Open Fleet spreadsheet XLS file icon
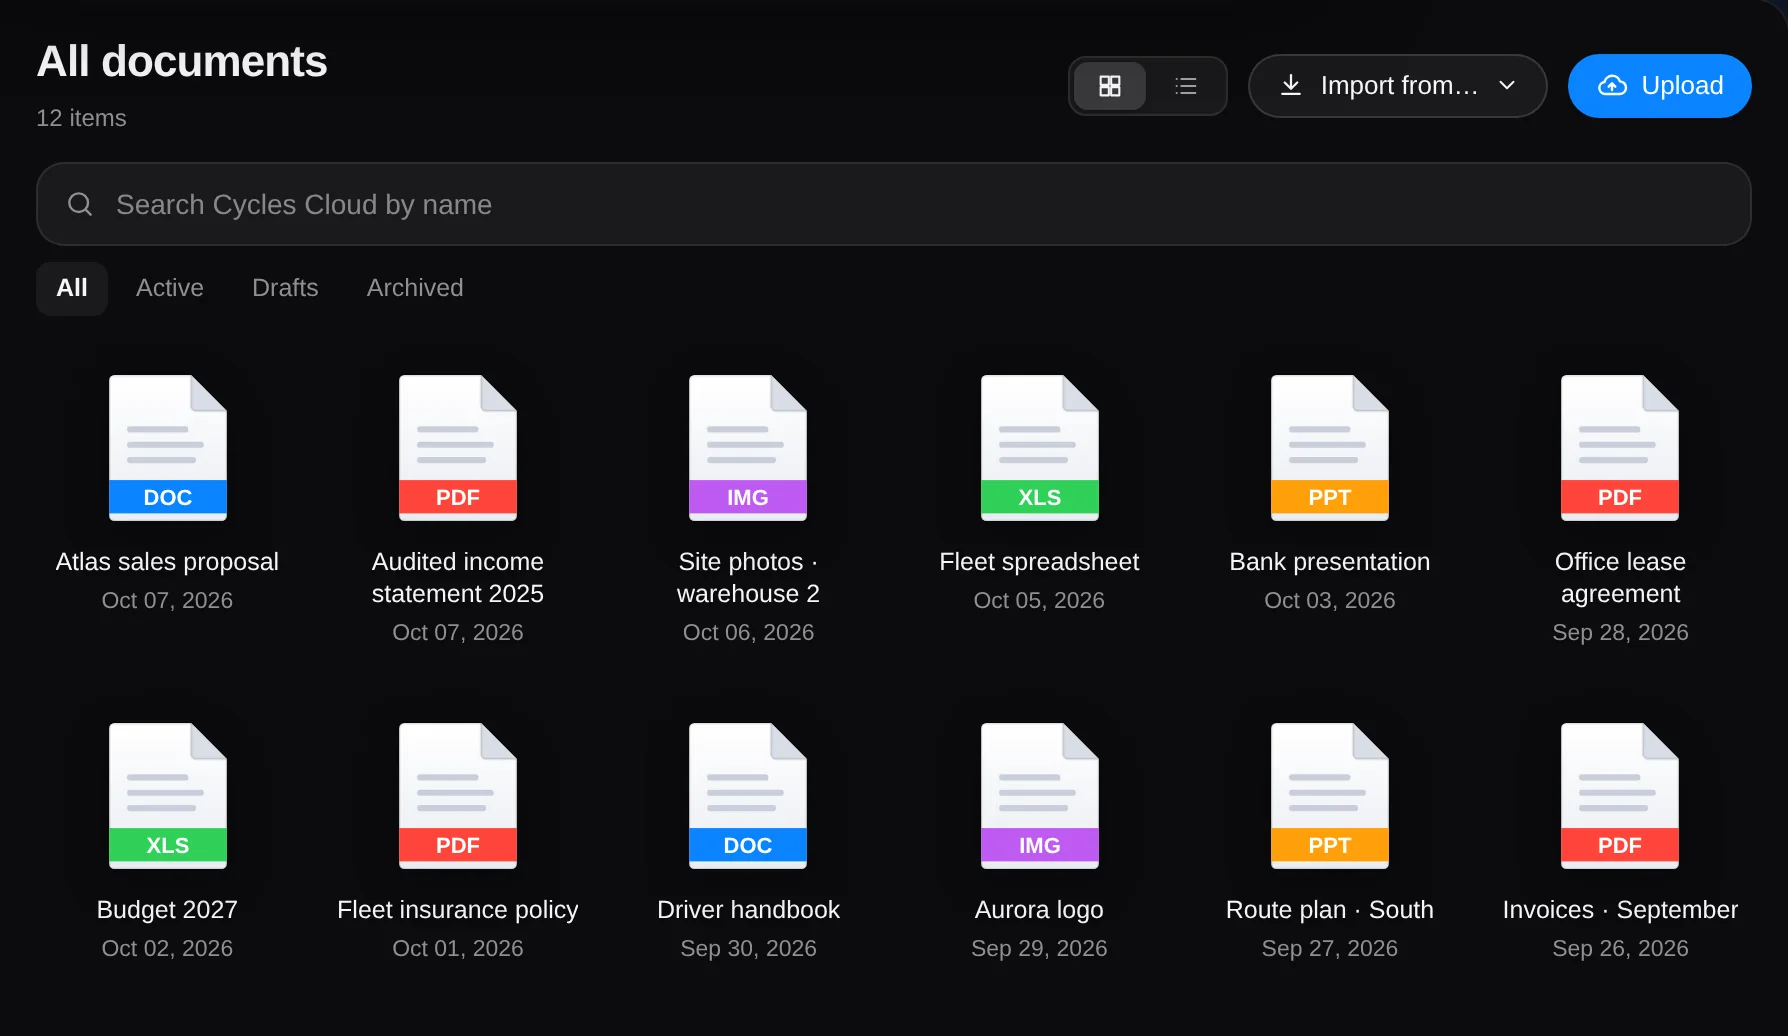Screen dimensions: 1788x1036 [x=1040, y=448]
